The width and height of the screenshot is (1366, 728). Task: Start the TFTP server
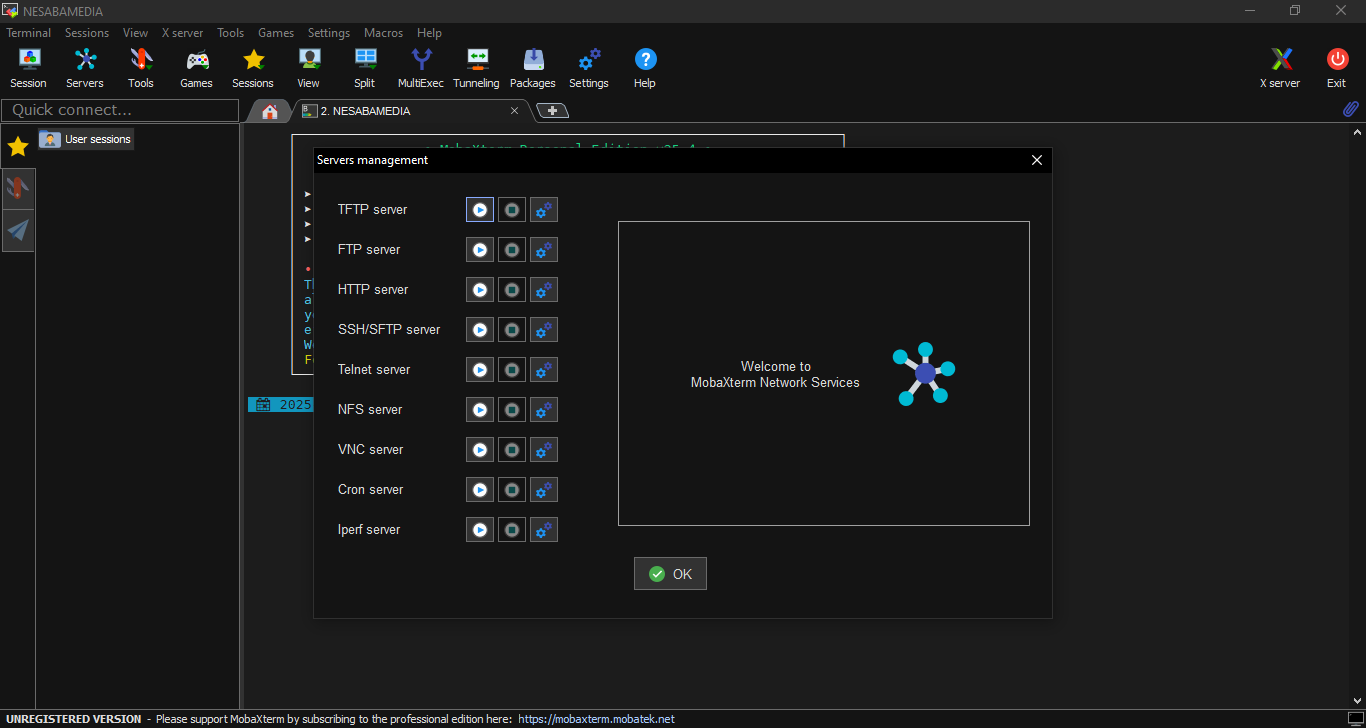click(480, 210)
